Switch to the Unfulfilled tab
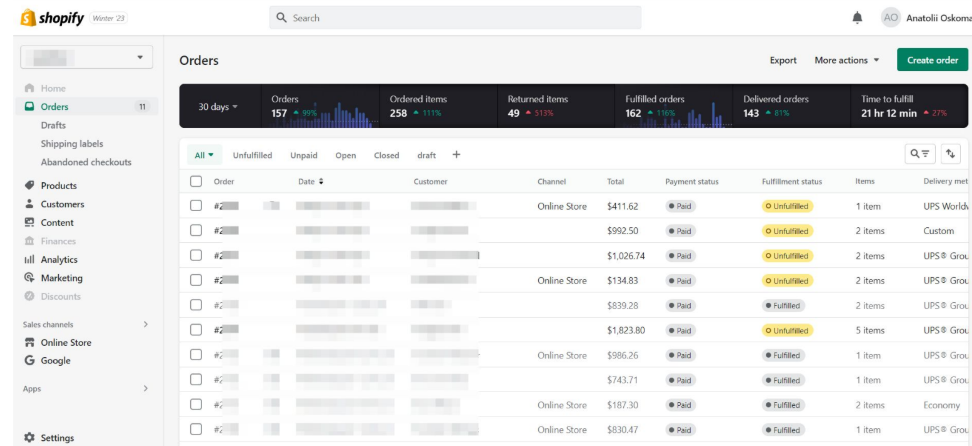Screen dimensions: 972x446 tap(252, 155)
